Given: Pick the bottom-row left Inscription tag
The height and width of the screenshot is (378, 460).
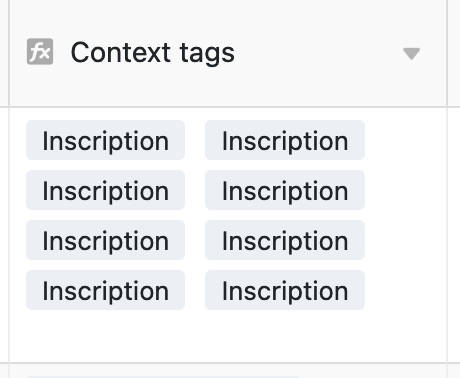Looking at the screenshot, I should pos(105,290).
